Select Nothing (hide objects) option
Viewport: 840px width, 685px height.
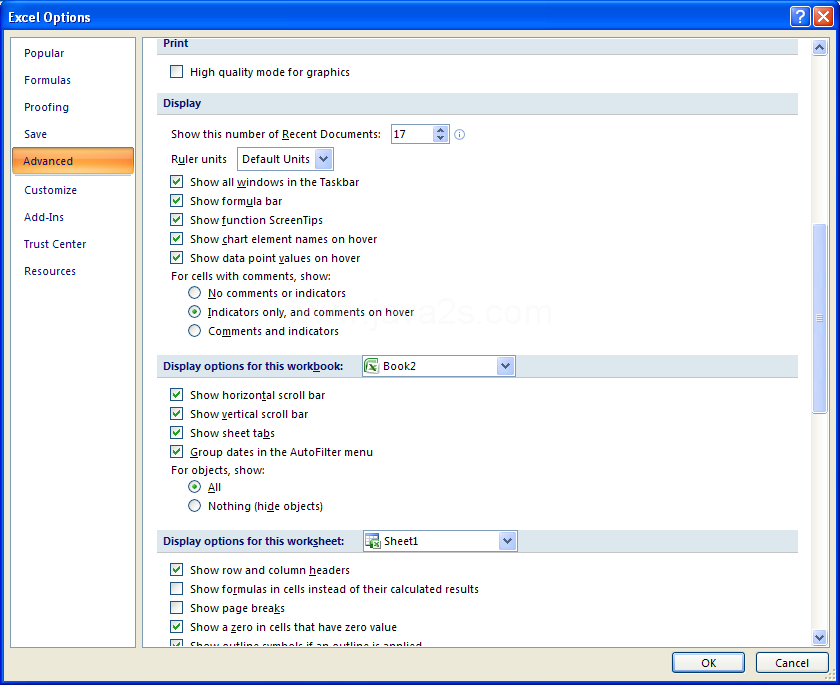(x=194, y=506)
